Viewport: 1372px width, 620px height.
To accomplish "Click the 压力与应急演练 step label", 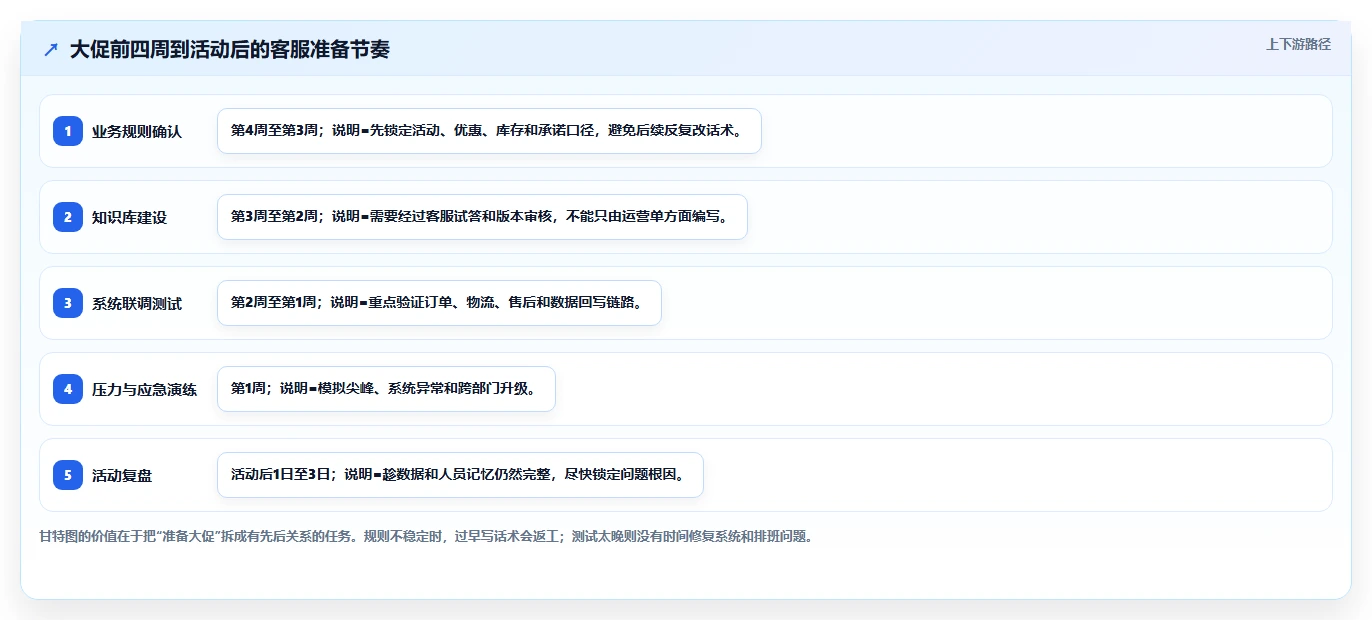I will pyautogui.click(x=144, y=390).
